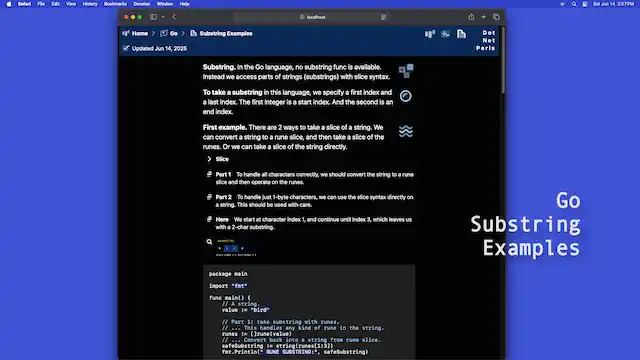This screenshot has height=360, width=640.
Task: Toggle the Updated Jun 14 checkbox
Action: click(126, 48)
